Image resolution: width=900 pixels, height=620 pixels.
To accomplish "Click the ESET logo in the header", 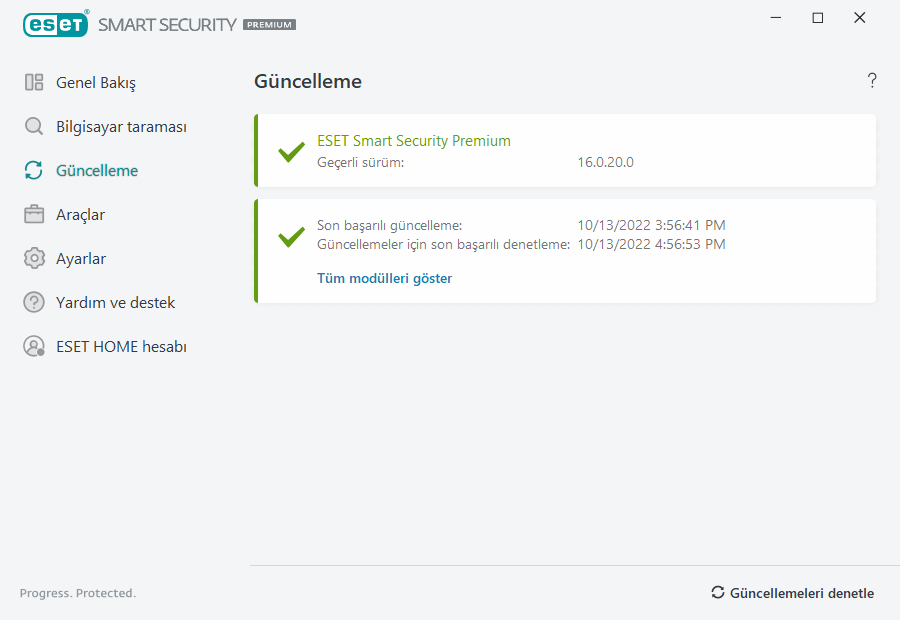I will (x=56, y=24).
